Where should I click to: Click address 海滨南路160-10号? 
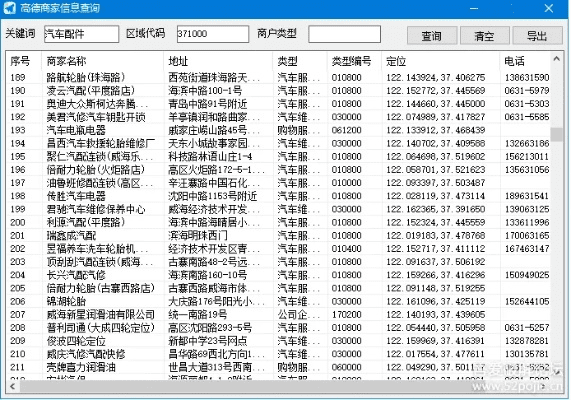coord(208,275)
